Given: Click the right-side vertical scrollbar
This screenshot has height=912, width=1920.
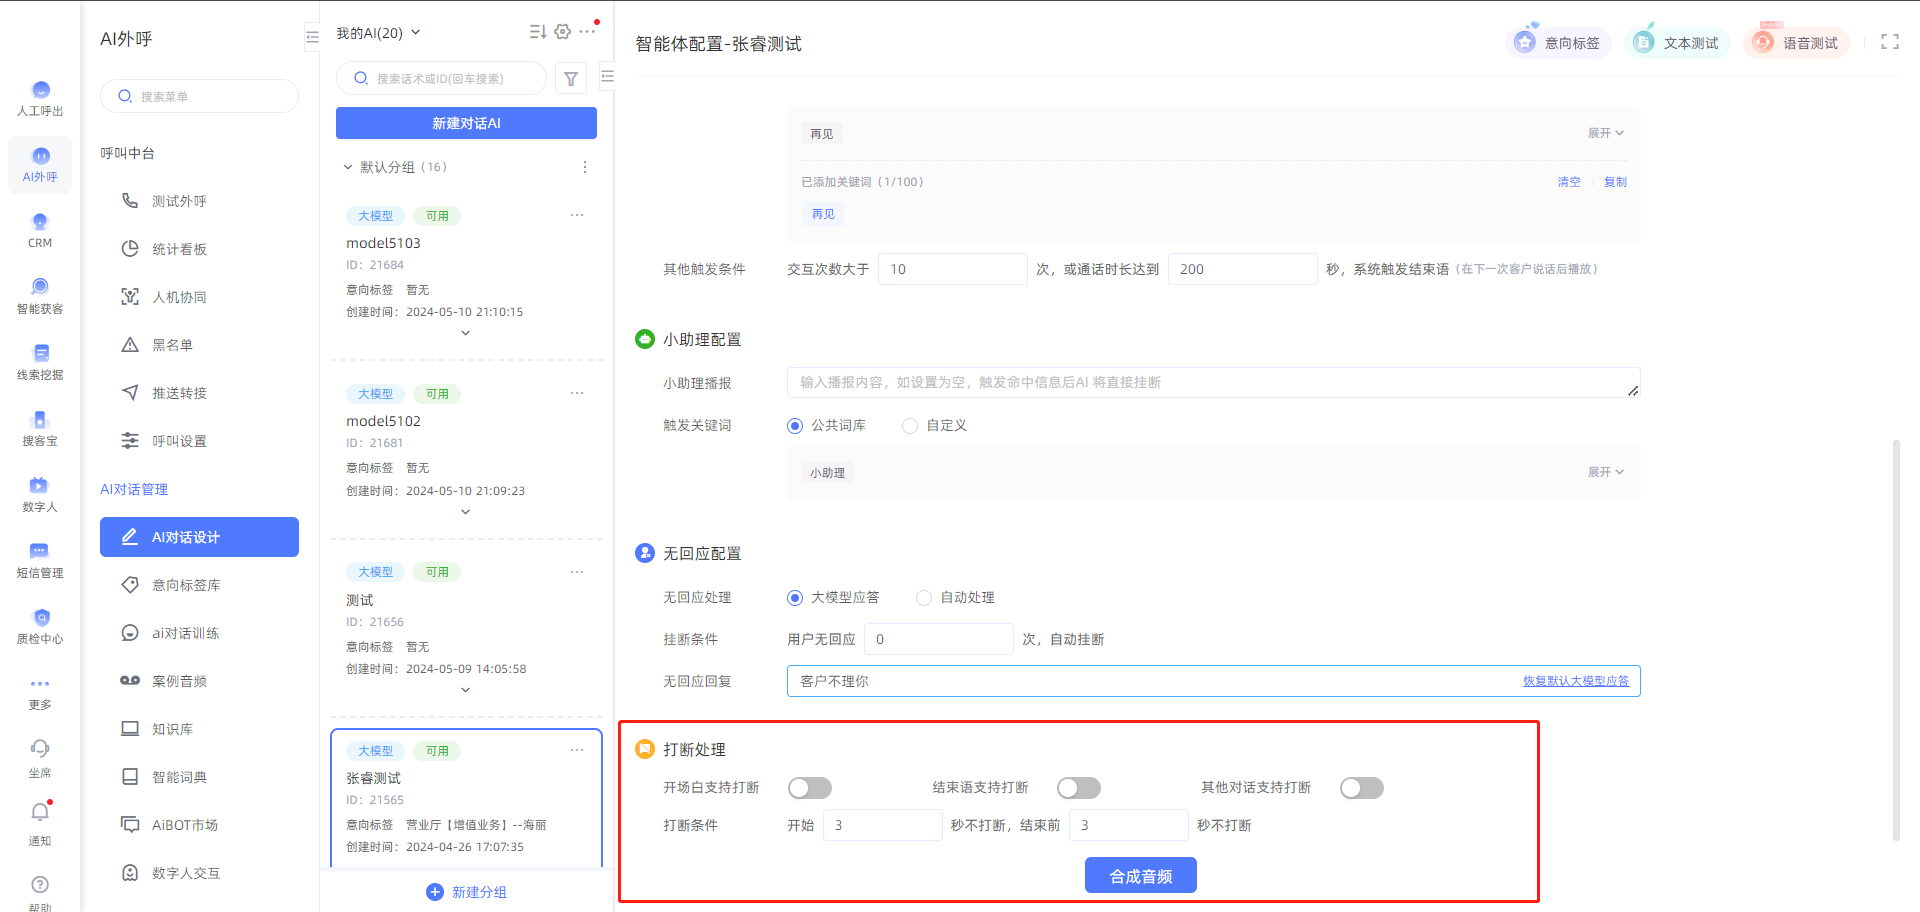Looking at the screenshot, I should 1896,640.
